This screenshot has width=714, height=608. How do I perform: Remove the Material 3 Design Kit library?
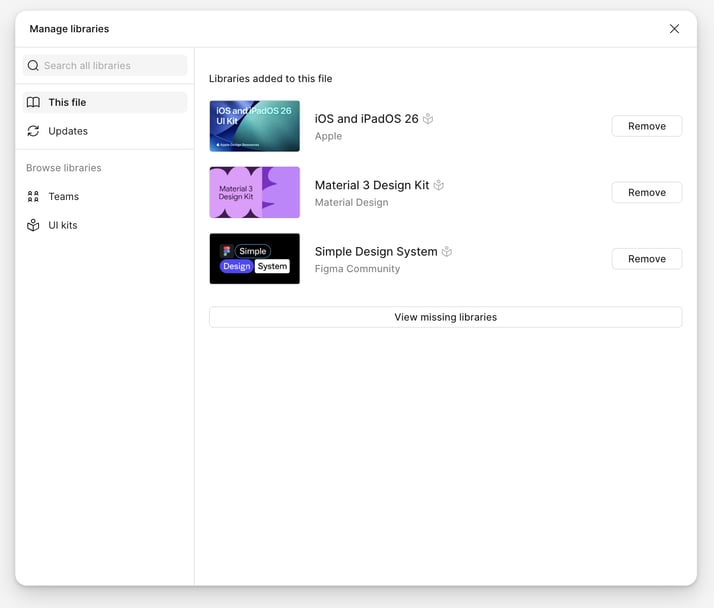point(647,192)
